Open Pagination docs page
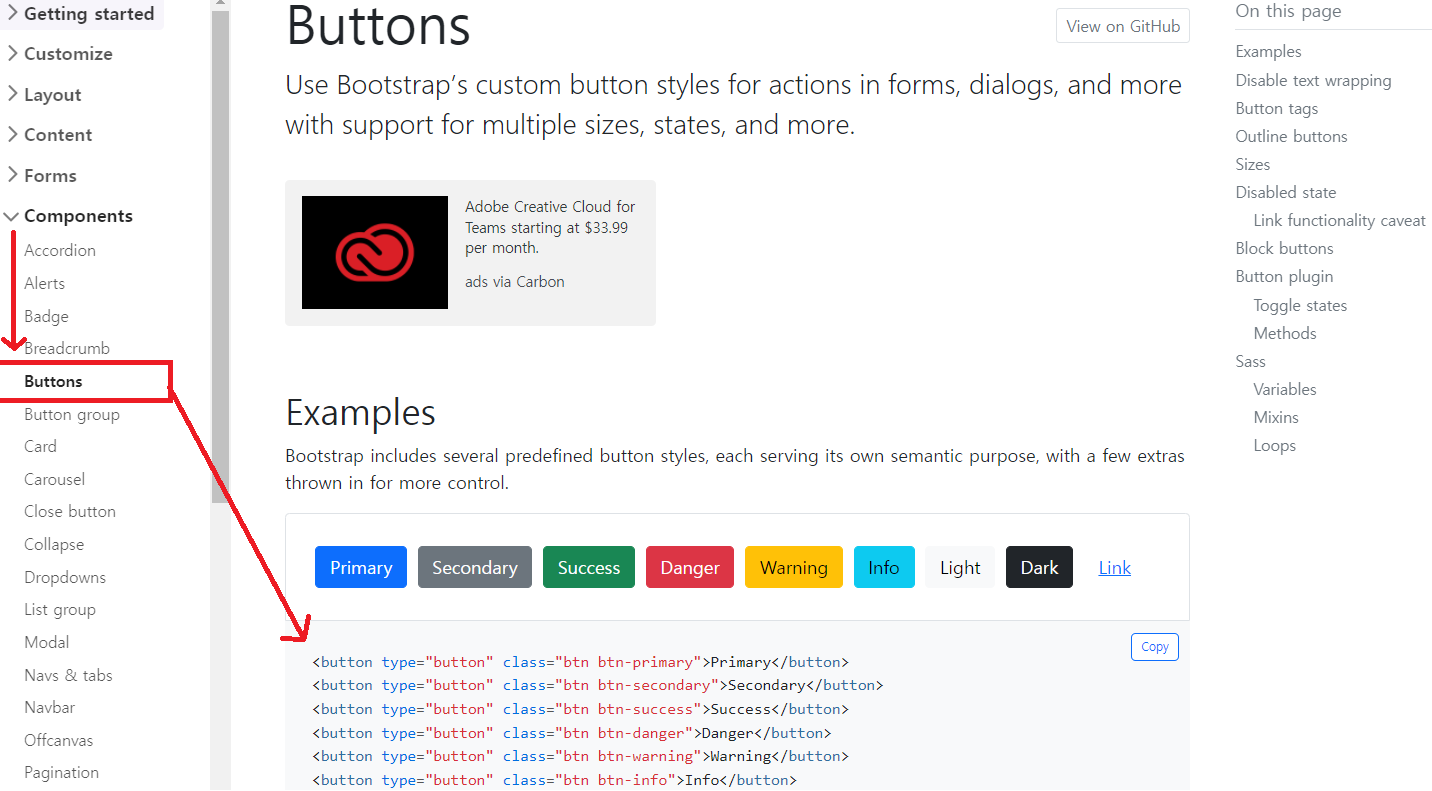This screenshot has height=791, width=1432. point(62,772)
